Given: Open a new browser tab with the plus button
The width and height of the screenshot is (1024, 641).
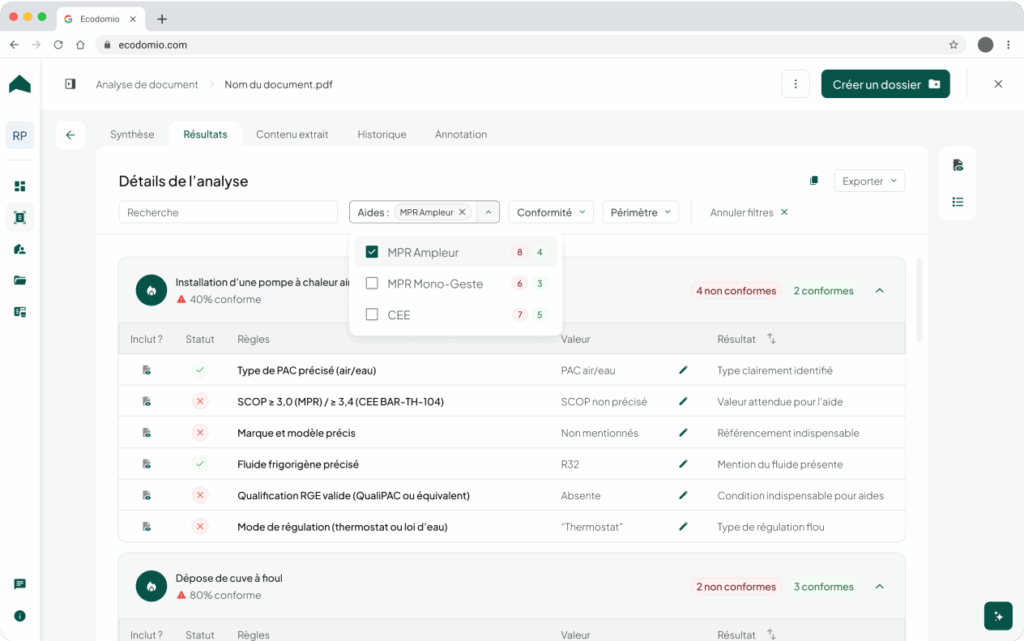Looking at the screenshot, I should tap(162, 19).
